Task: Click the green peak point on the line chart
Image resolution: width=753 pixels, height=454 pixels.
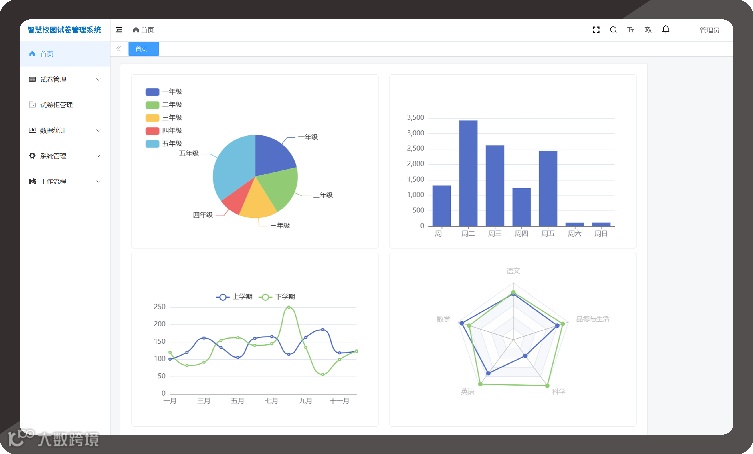Action: point(288,307)
